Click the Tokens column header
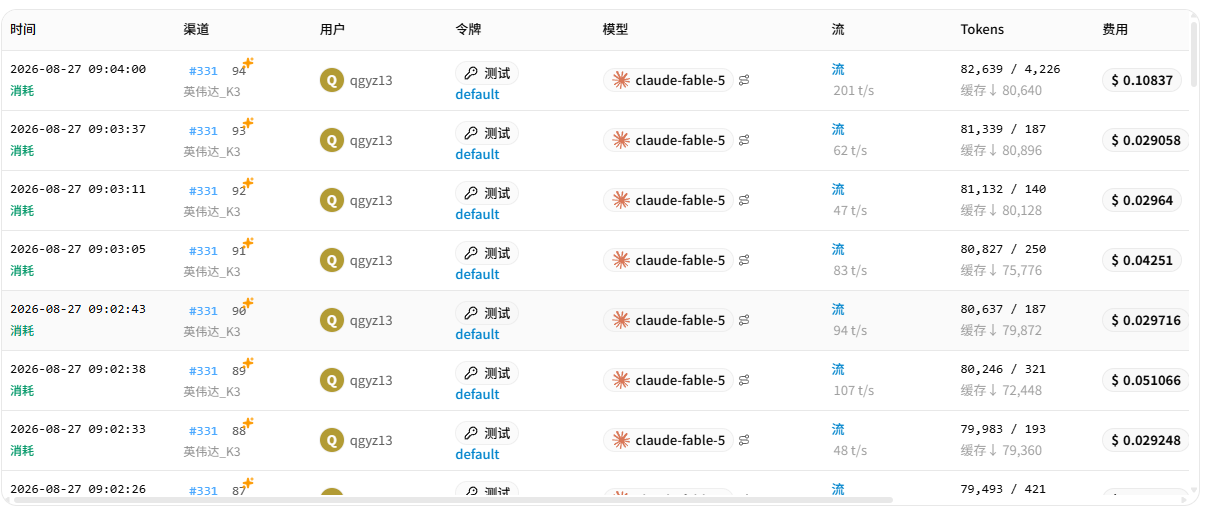This screenshot has height=508, width=1210. 982,30
